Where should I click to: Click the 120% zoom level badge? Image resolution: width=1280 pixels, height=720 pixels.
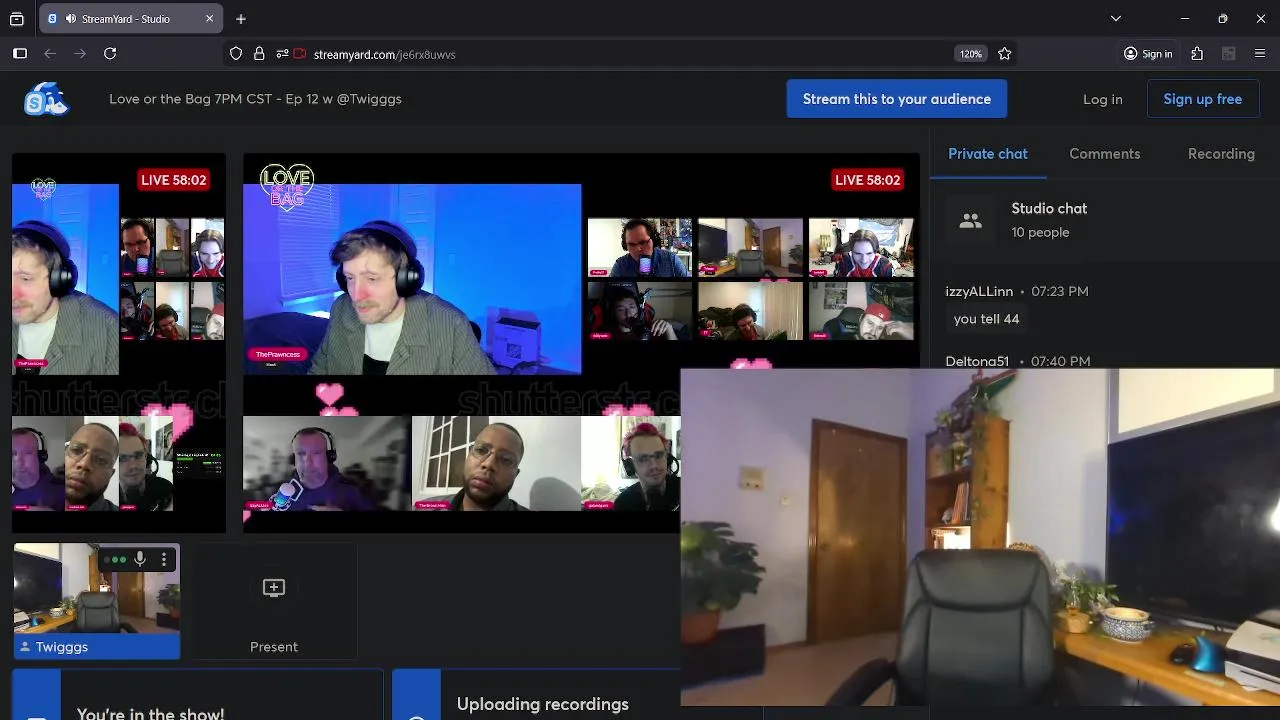click(971, 54)
